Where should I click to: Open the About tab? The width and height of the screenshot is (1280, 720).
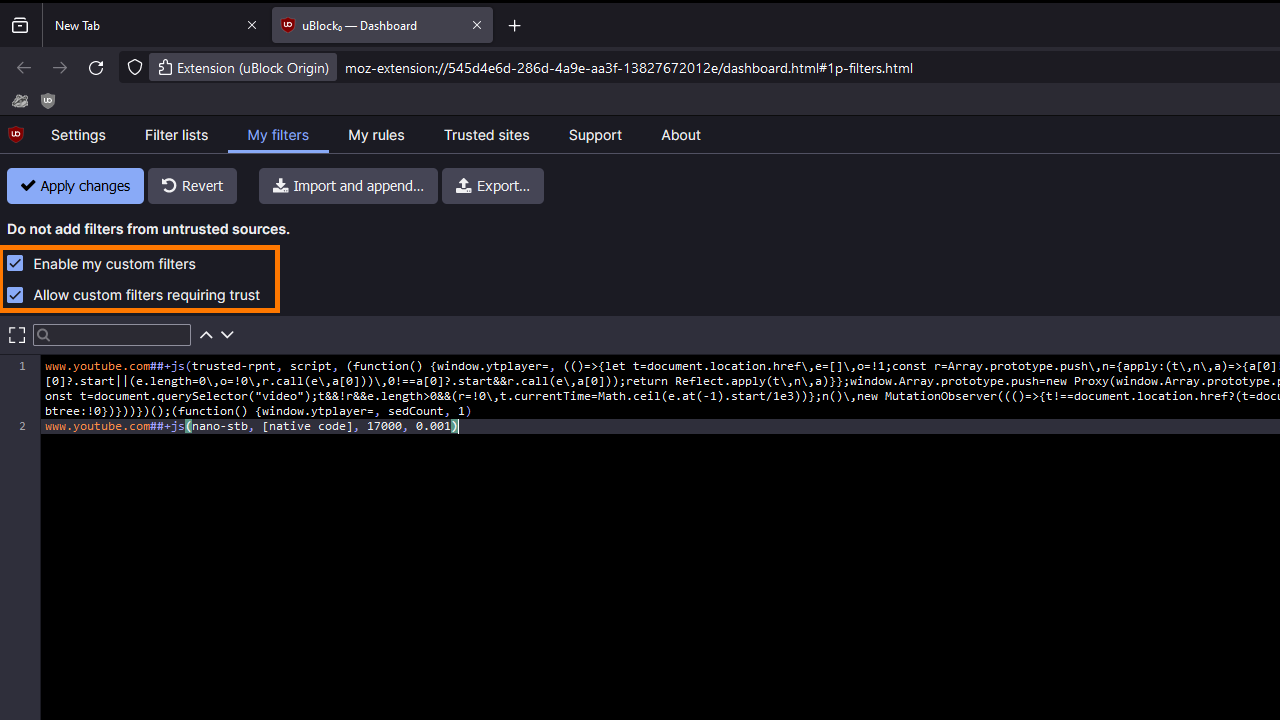[681, 135]
